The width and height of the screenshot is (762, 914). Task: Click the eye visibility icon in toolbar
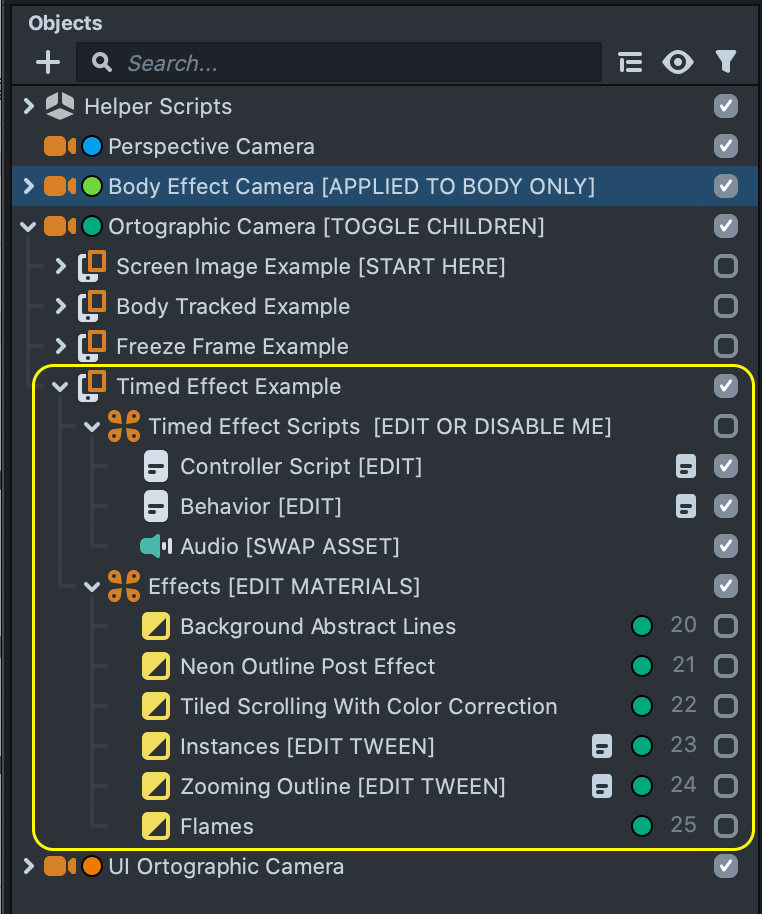(678, 63)
